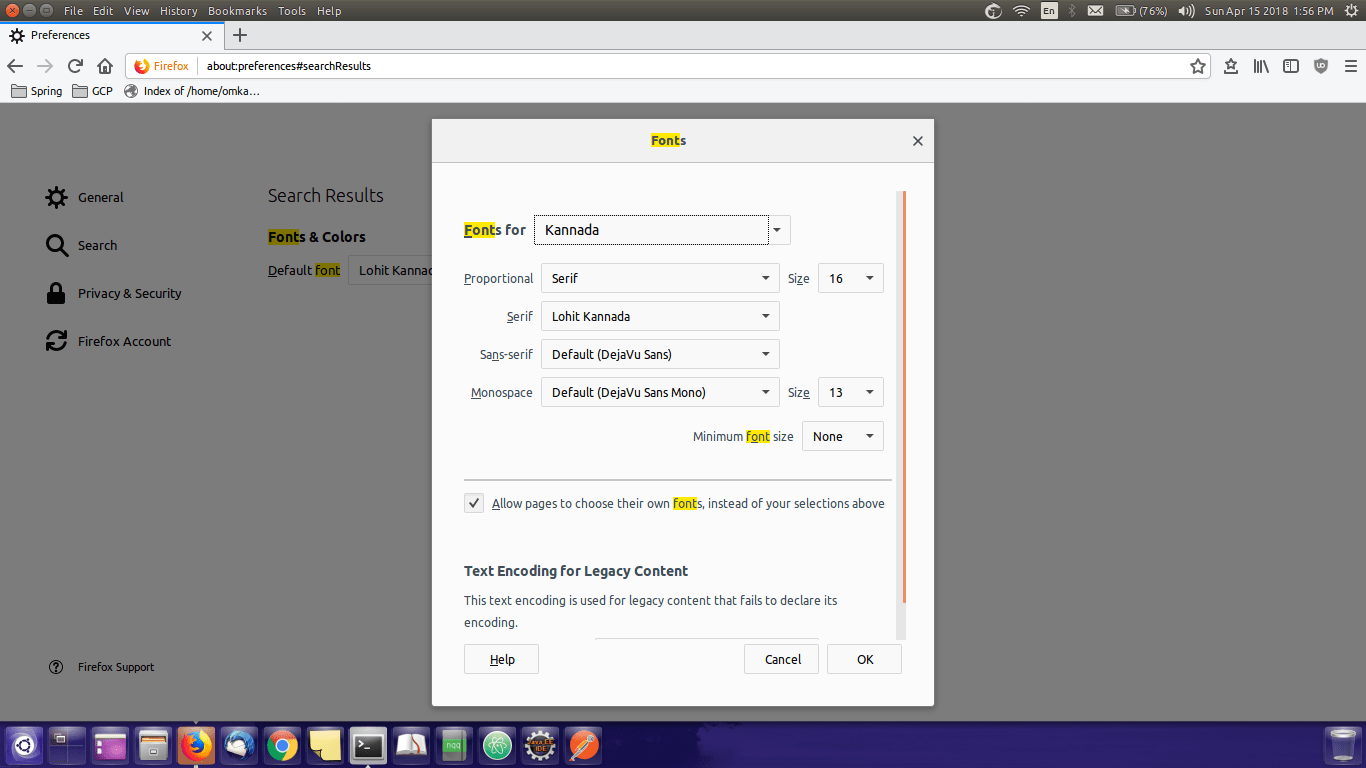
Task: Open the Atom editor from the dock
Action: click(497, 745)
